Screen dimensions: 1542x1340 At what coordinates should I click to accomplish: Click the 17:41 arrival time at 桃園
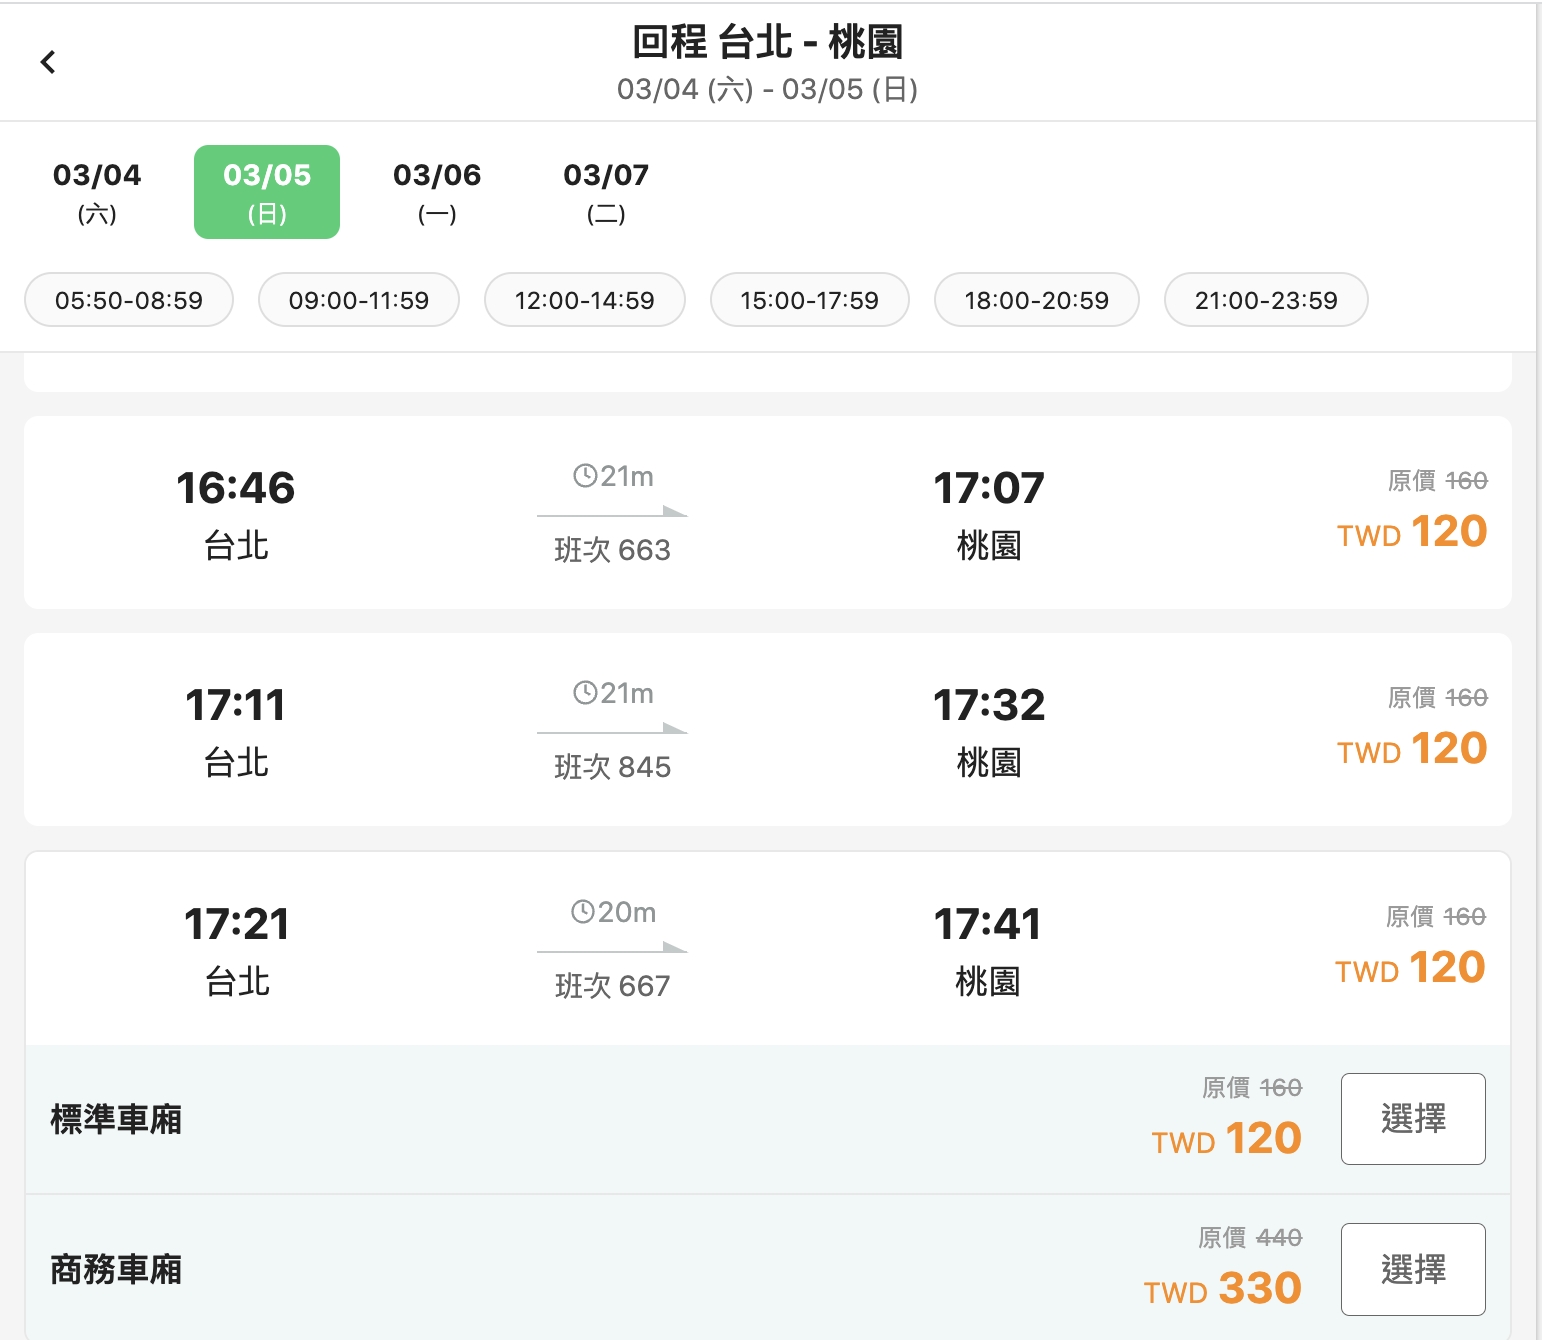pyautogui.click(x=988, y=924)
